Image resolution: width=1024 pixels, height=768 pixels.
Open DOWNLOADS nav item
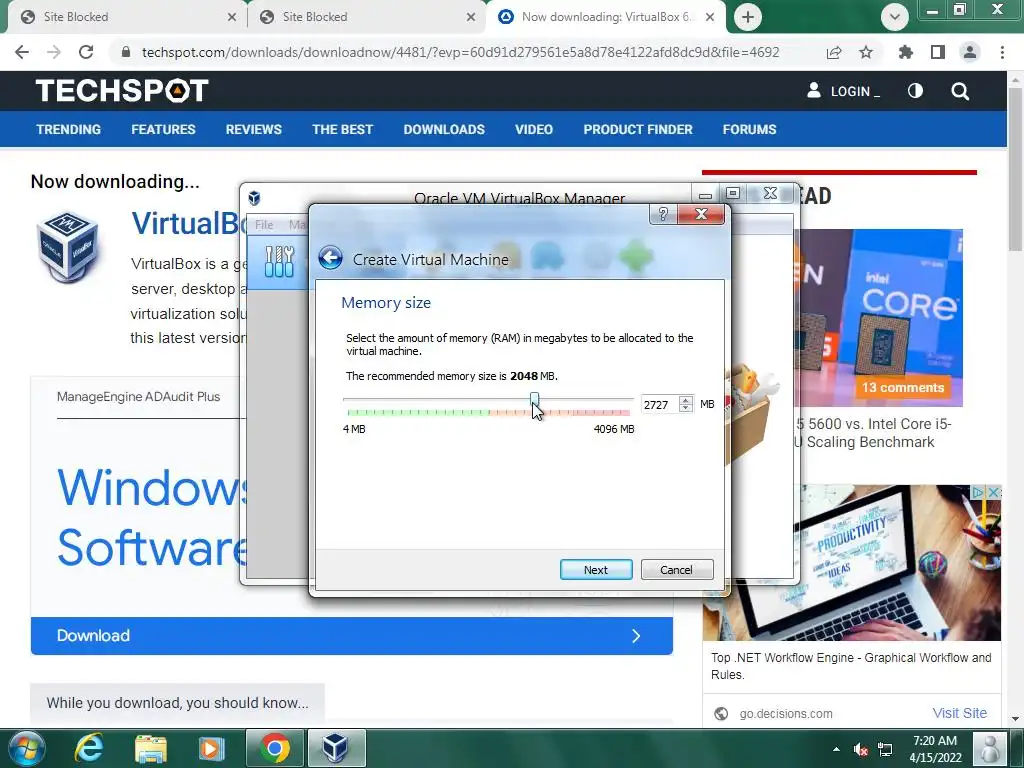point(444,129)
